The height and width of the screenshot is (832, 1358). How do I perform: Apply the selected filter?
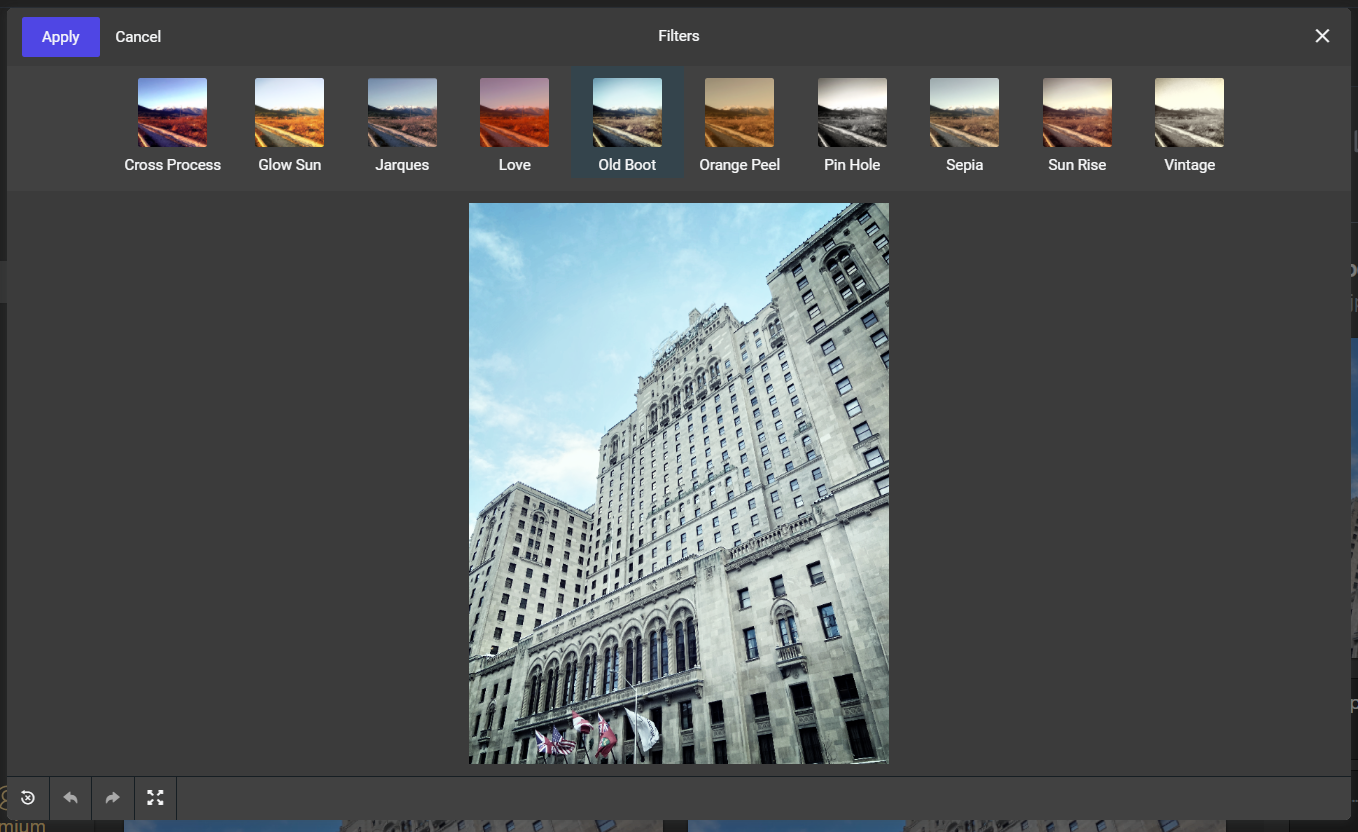tap(61, 37)
